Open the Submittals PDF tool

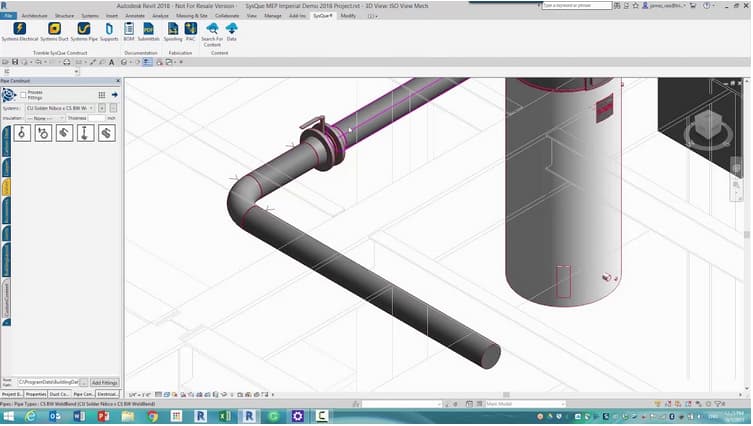(148, 32)
